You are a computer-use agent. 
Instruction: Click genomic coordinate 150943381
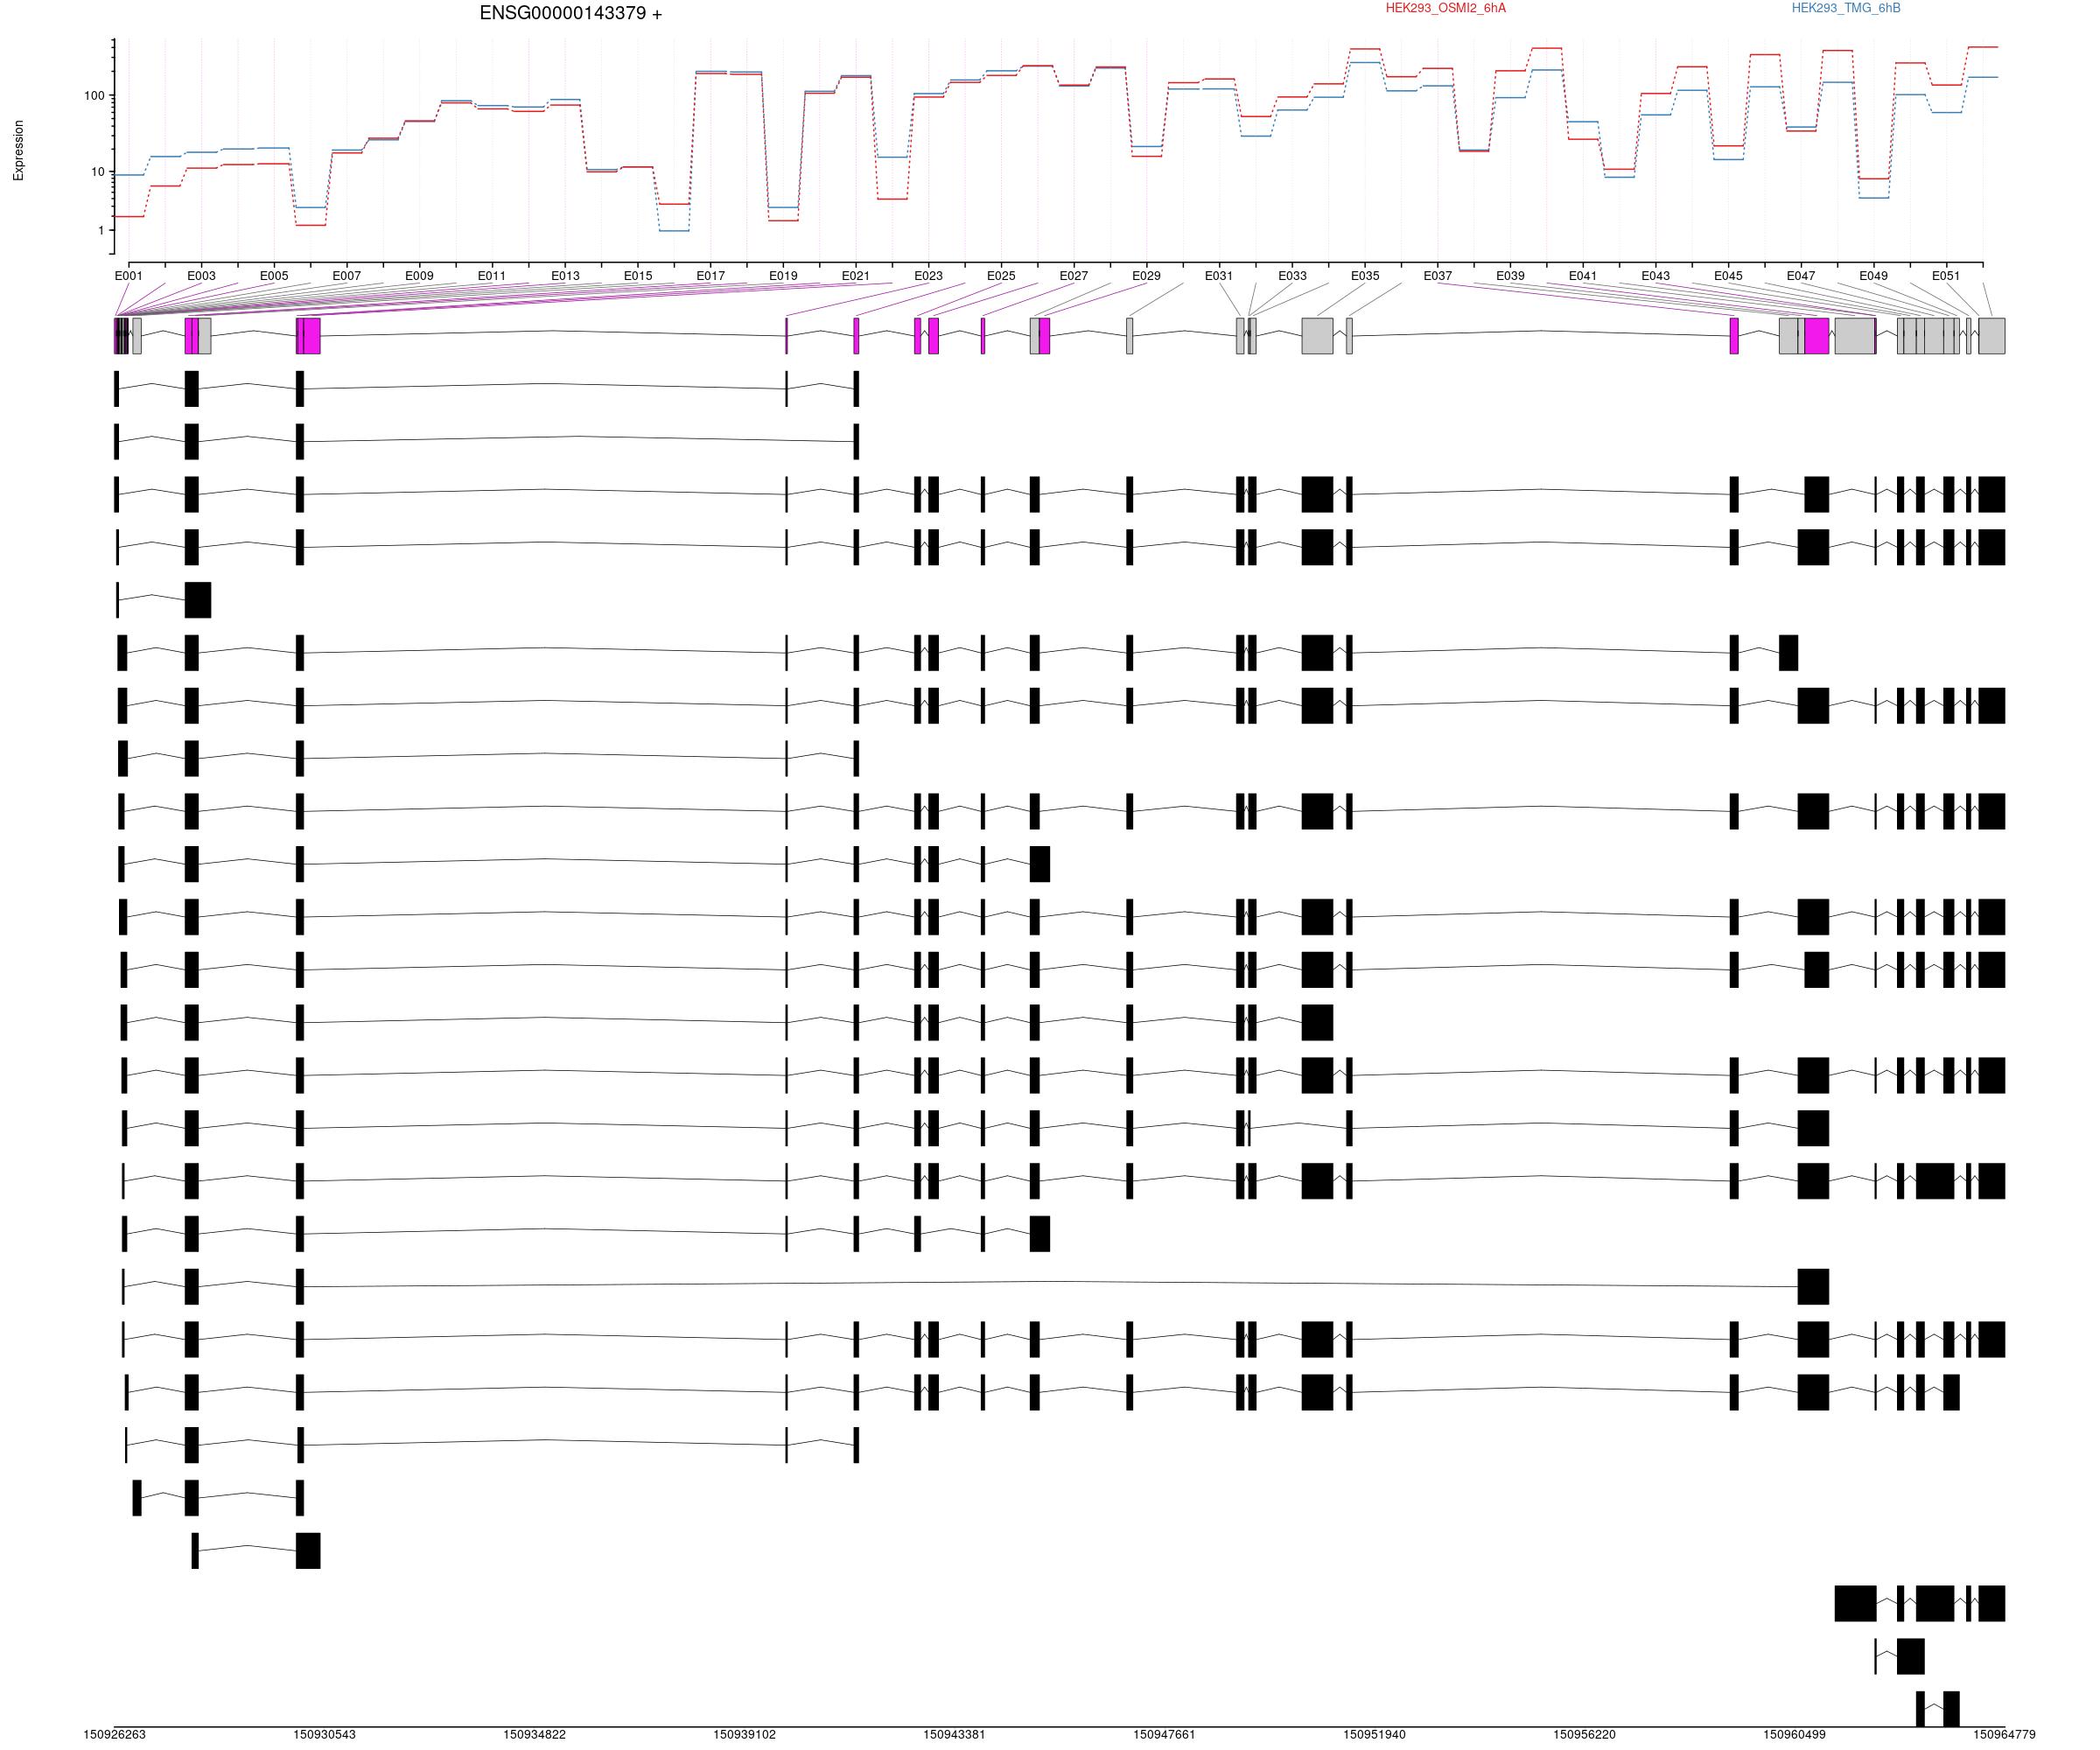[954, 1735]
